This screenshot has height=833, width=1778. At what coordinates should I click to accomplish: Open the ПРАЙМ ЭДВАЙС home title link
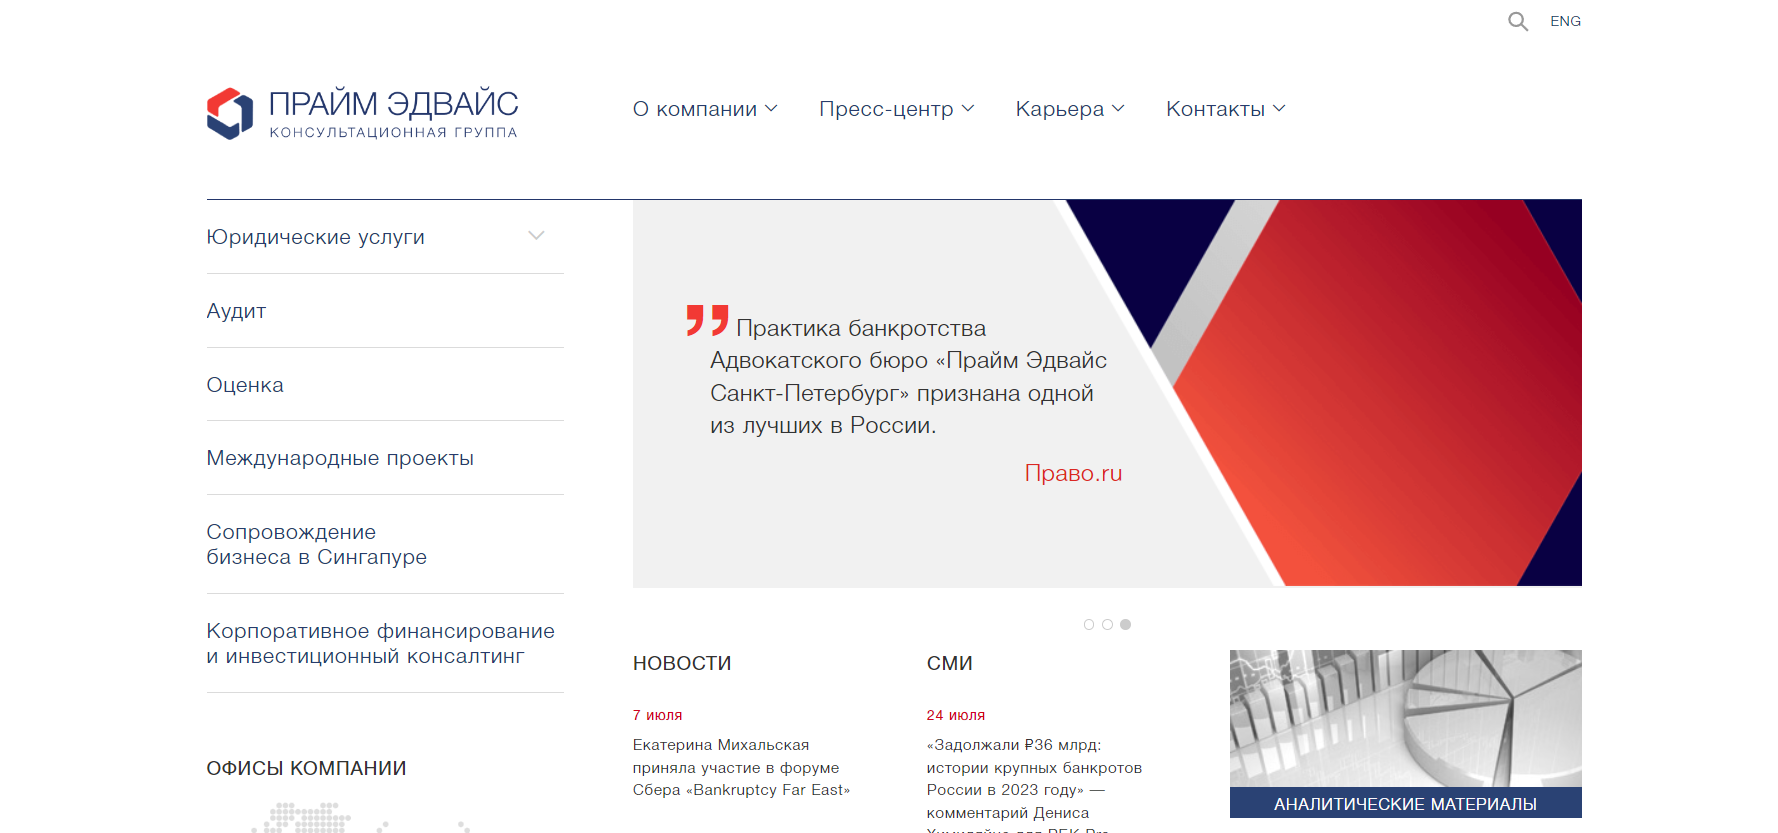(x=393, y=103)
